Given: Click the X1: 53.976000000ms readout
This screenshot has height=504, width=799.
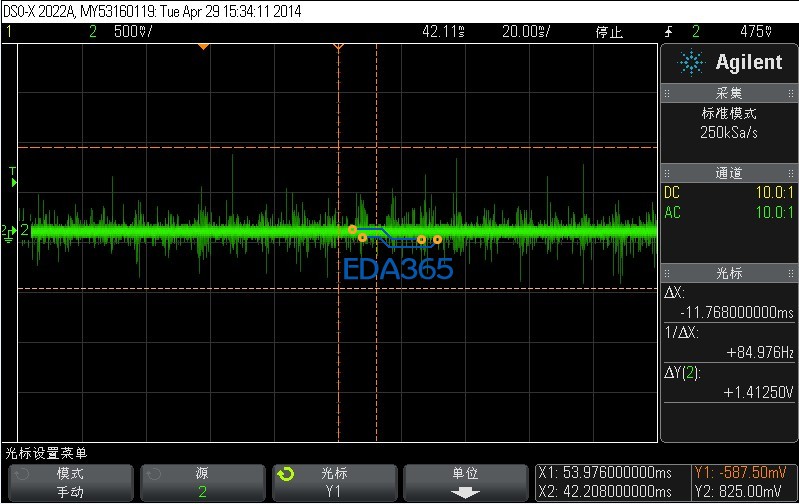Looking at the screenshot, I should [605, 473].
